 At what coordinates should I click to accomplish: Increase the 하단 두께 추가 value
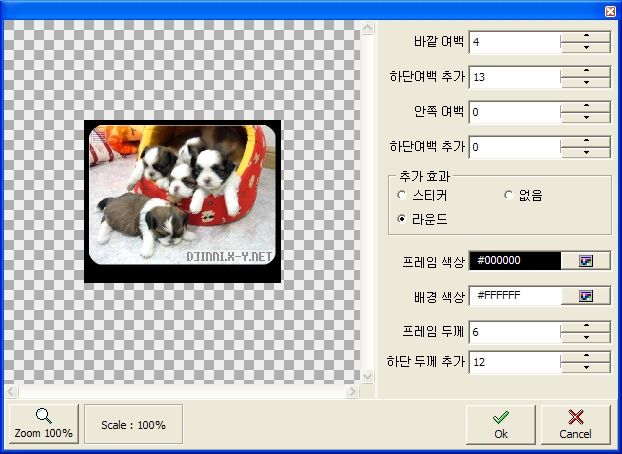pos(586,356)
